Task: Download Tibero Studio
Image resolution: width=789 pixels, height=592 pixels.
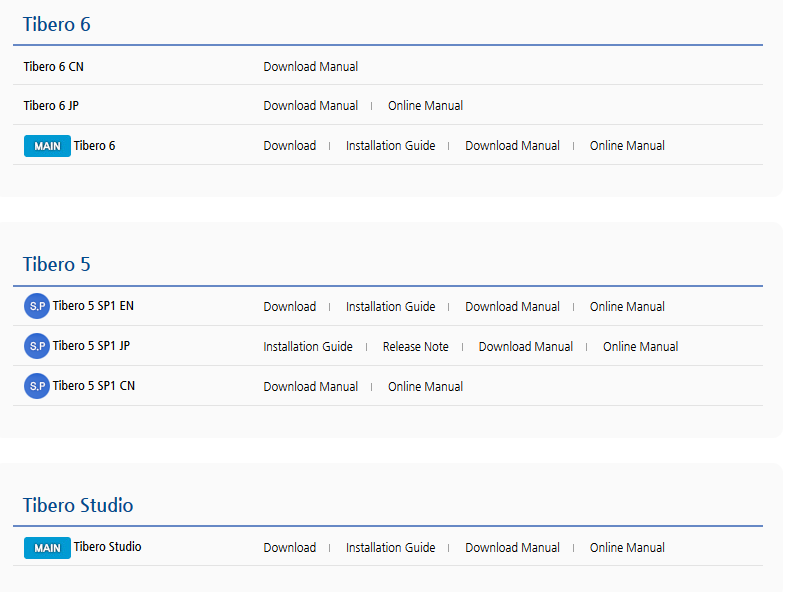Action: 290,547
